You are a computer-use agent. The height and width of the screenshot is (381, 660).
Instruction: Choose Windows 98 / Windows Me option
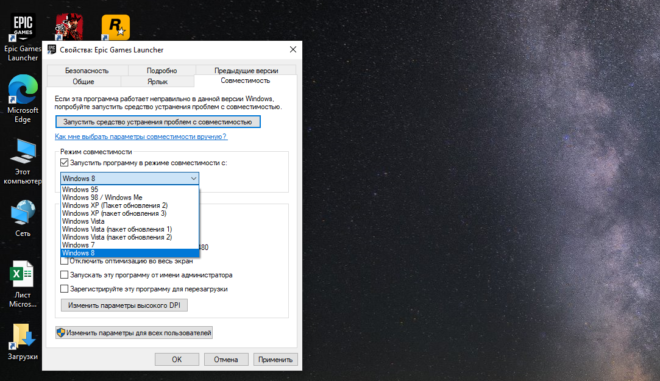130,197
